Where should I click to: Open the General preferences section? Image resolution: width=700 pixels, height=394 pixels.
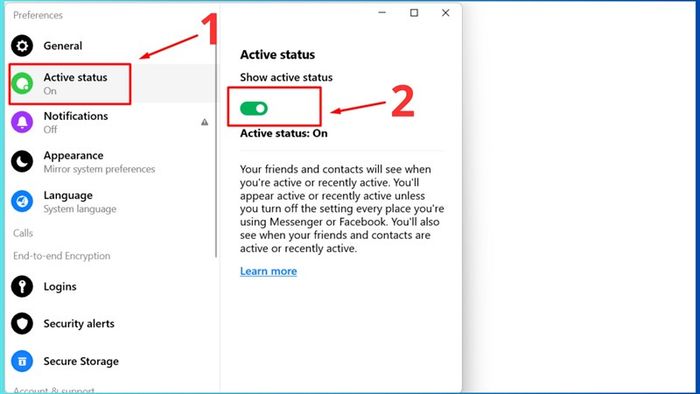[x=63, y=46]
